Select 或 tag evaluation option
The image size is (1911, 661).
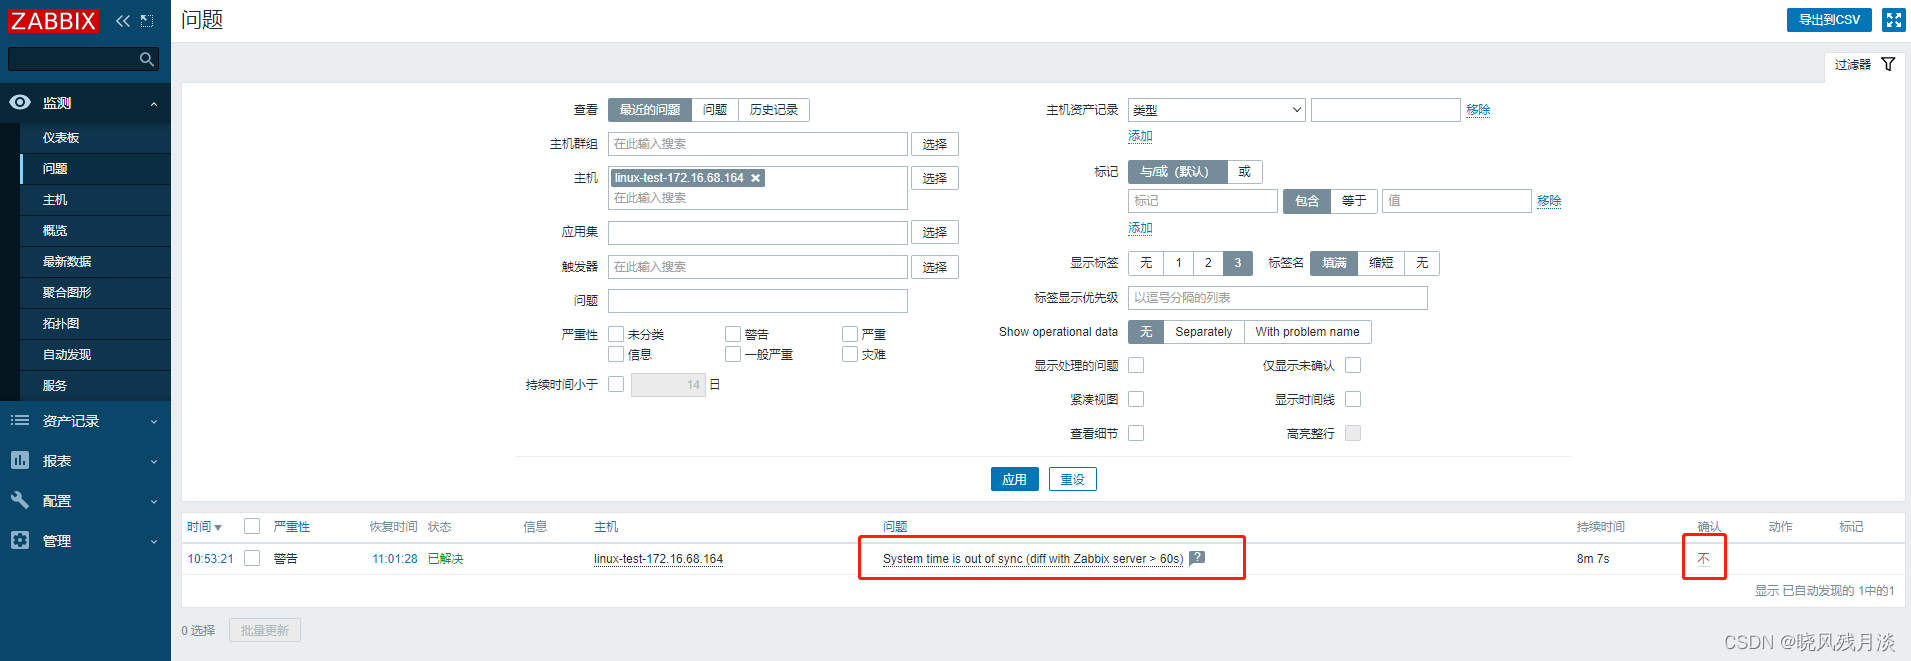coord(1245,172)
